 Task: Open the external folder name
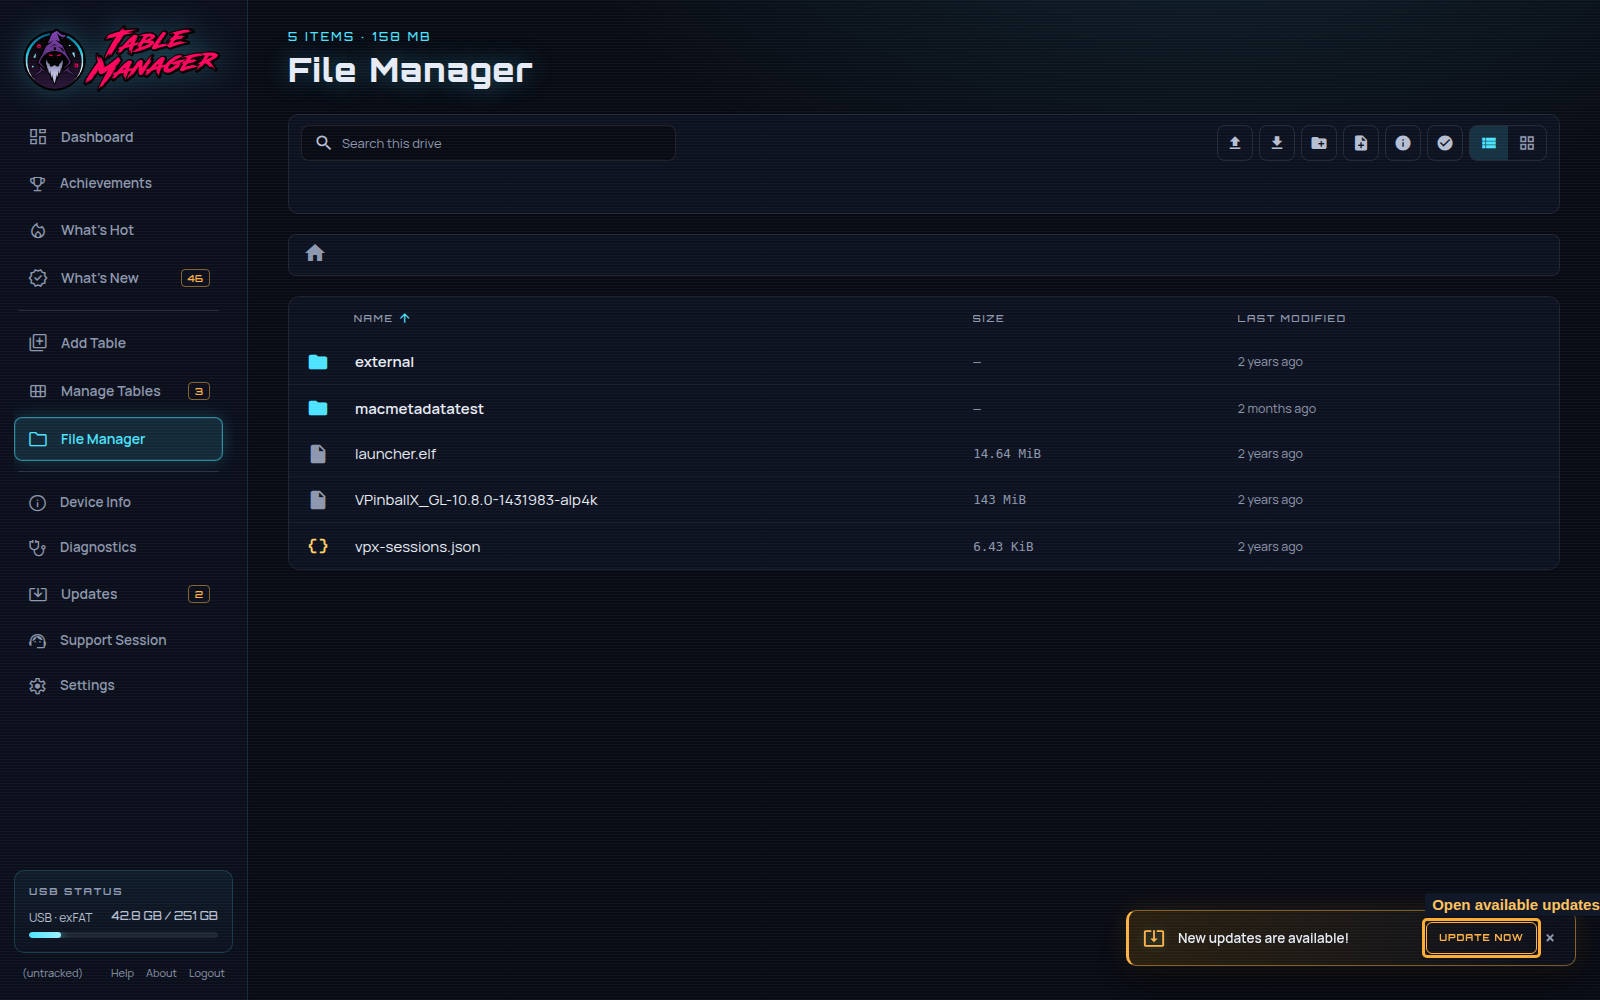384,362
